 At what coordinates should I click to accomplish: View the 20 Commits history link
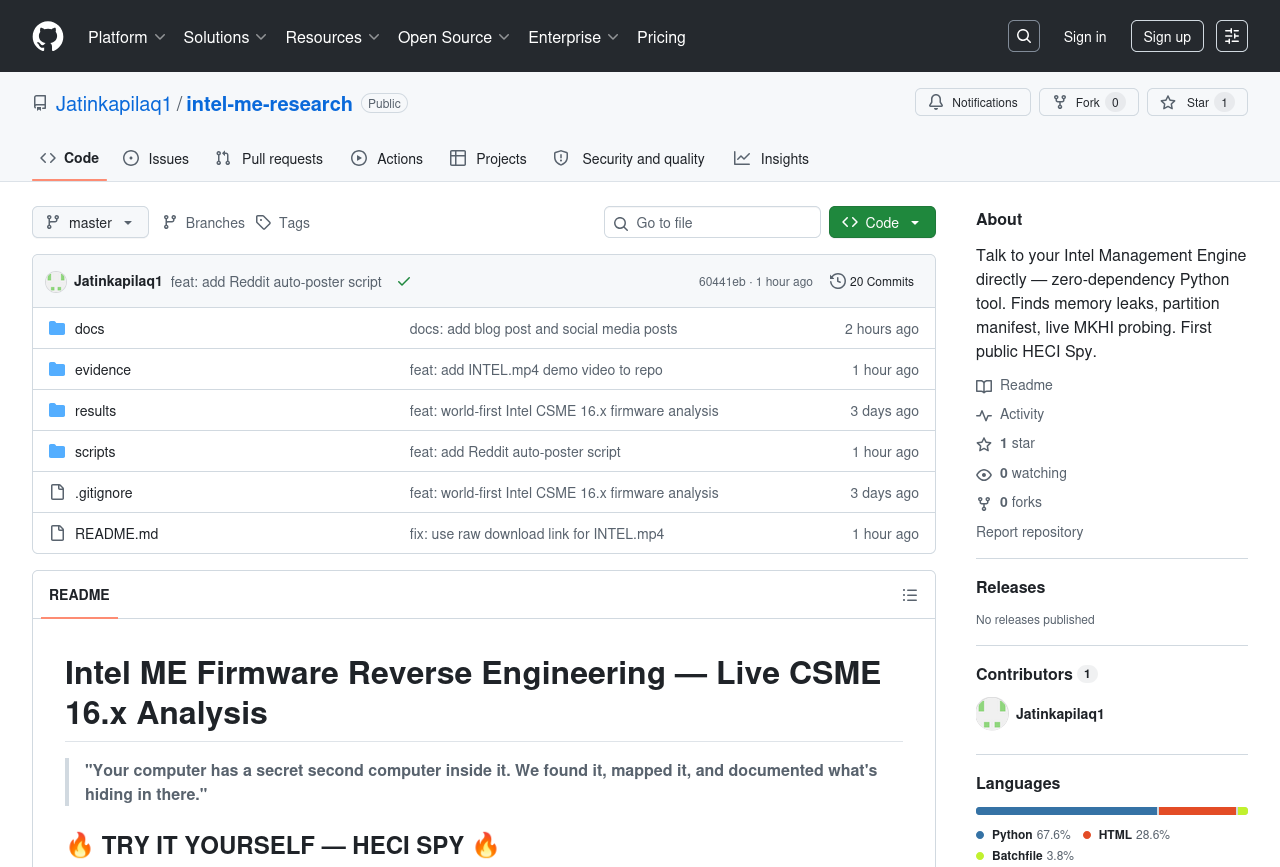(x=872, y=282)
